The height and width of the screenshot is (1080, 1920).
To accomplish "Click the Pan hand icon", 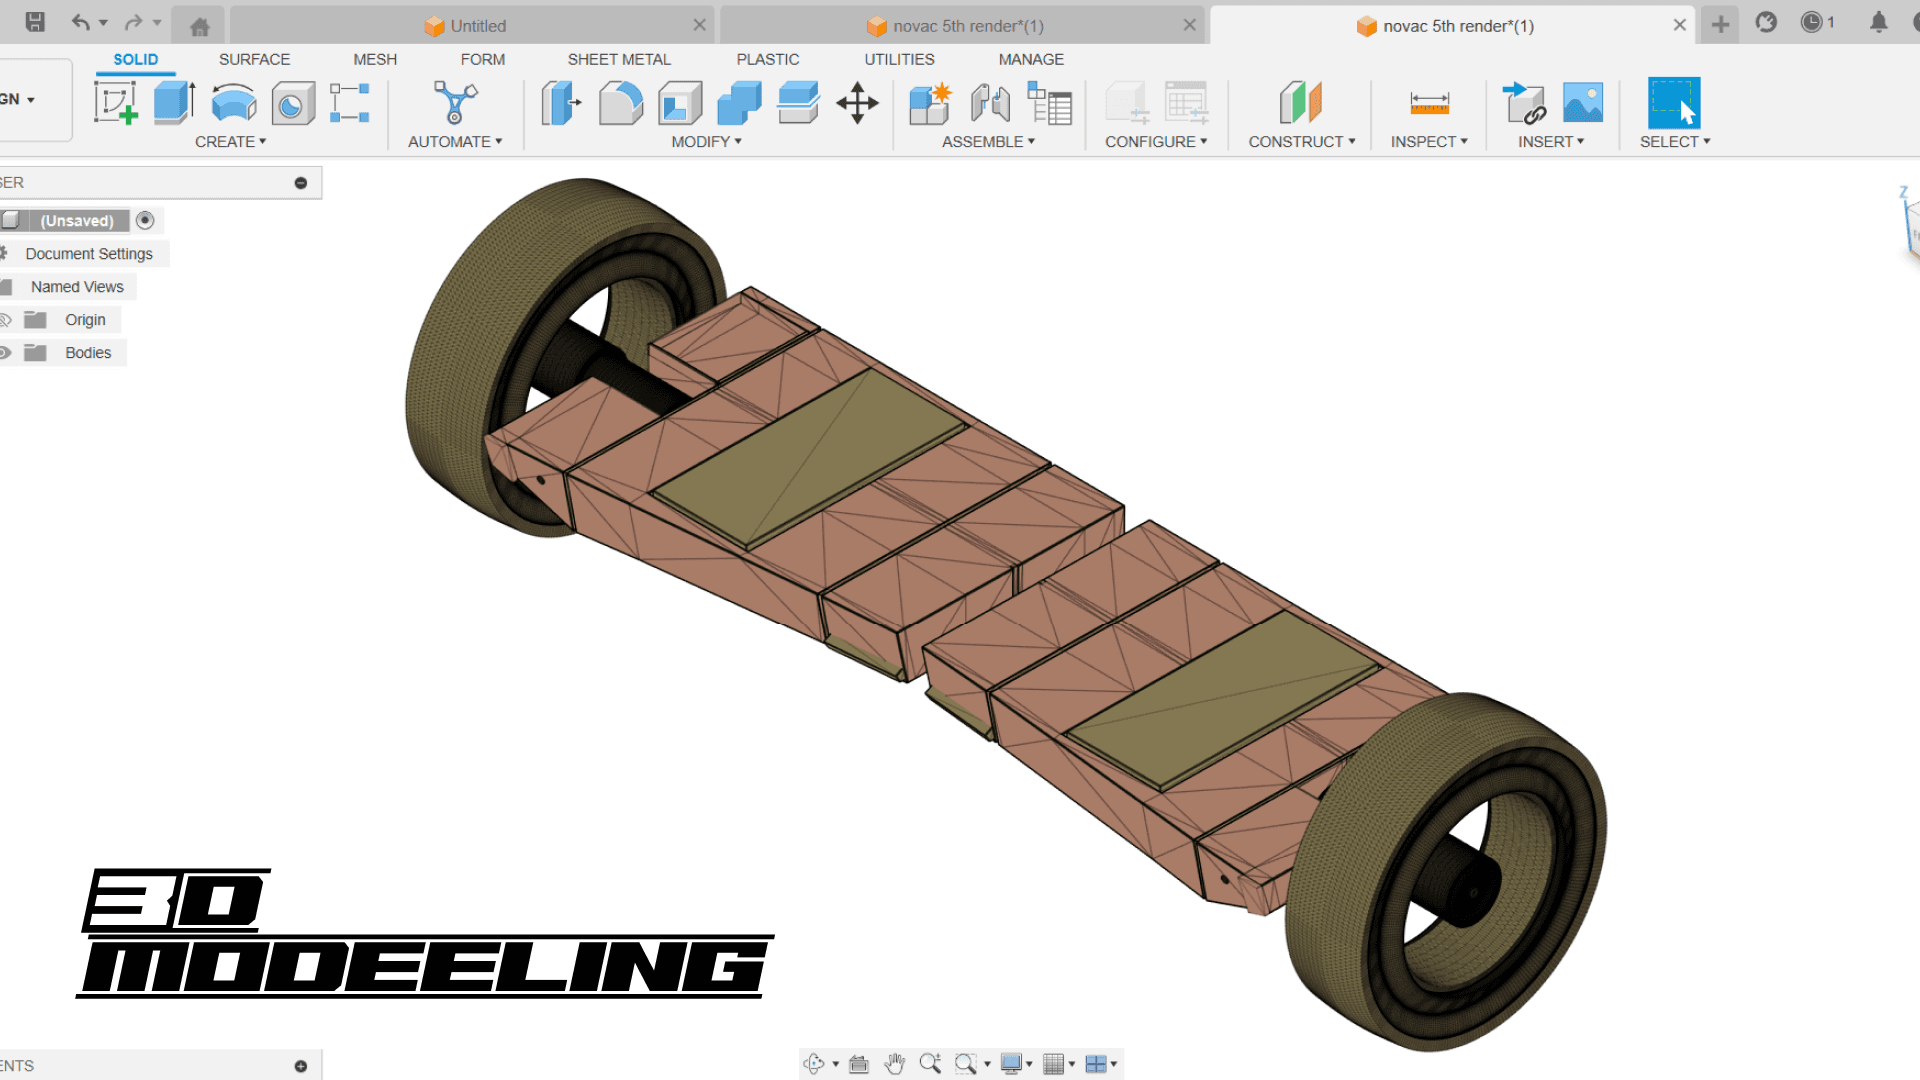I will click(894, 1064).
